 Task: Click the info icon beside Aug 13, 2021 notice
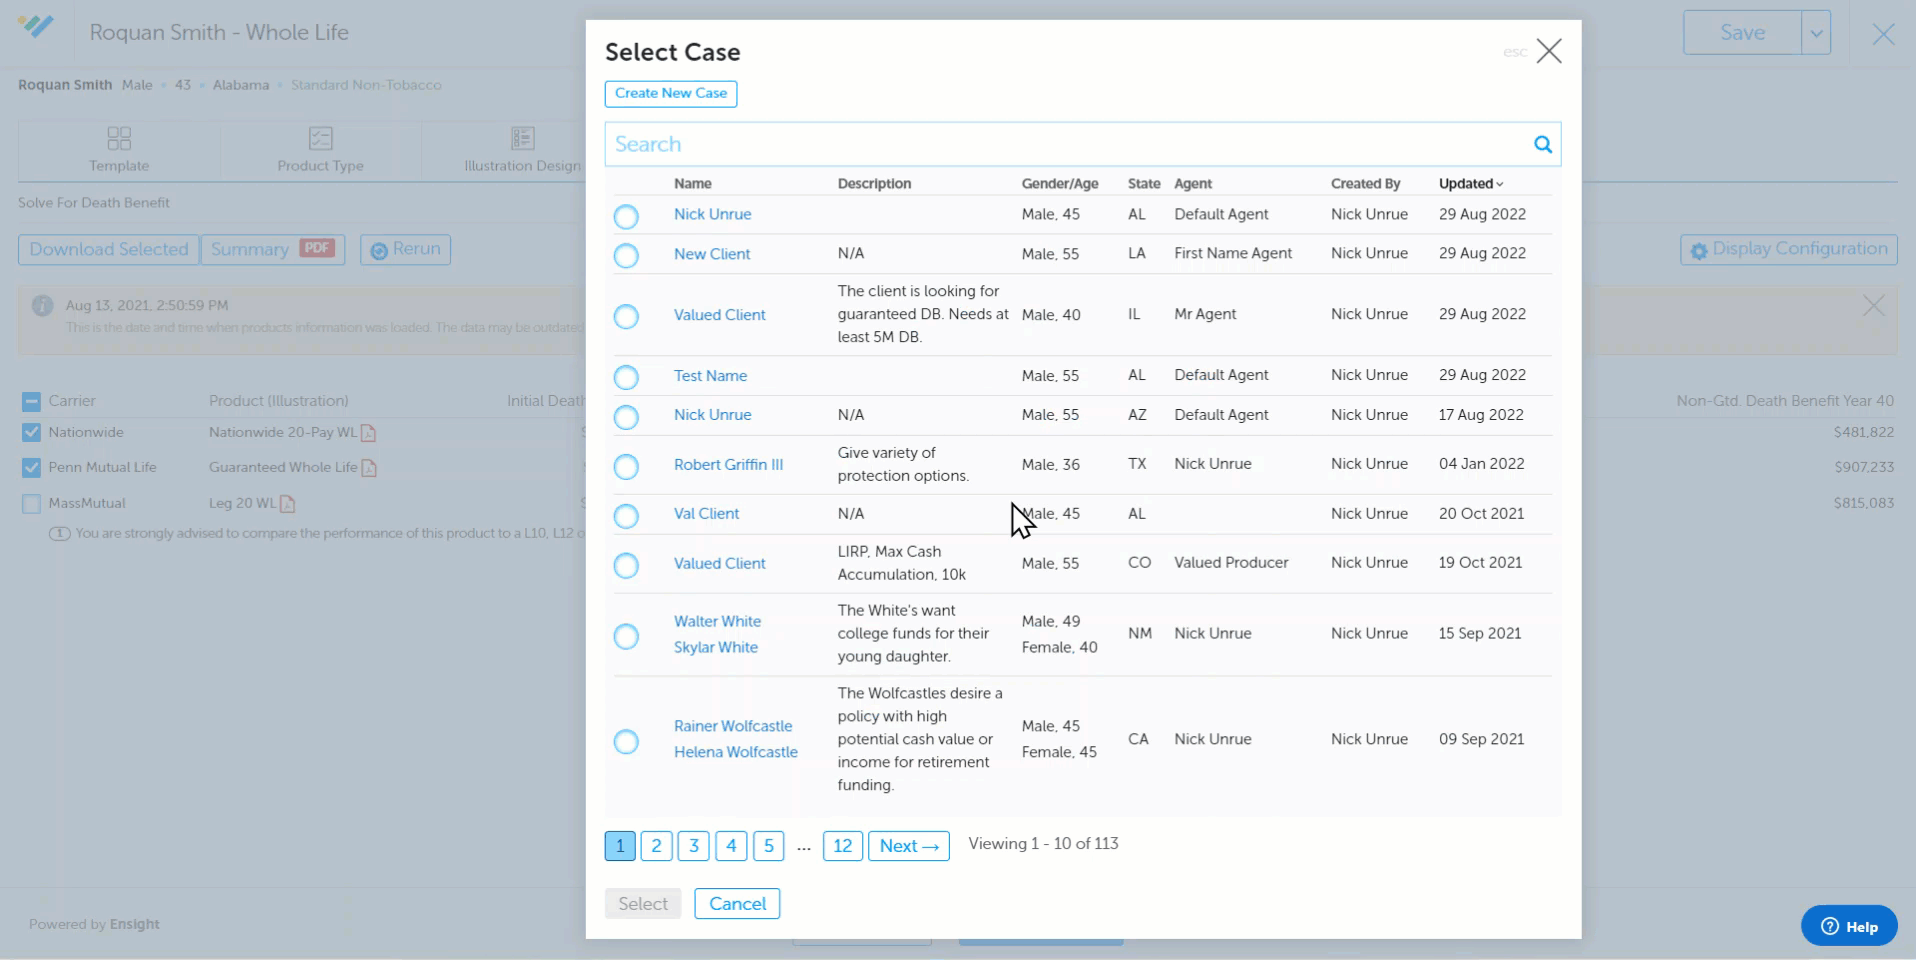[42, 306]
